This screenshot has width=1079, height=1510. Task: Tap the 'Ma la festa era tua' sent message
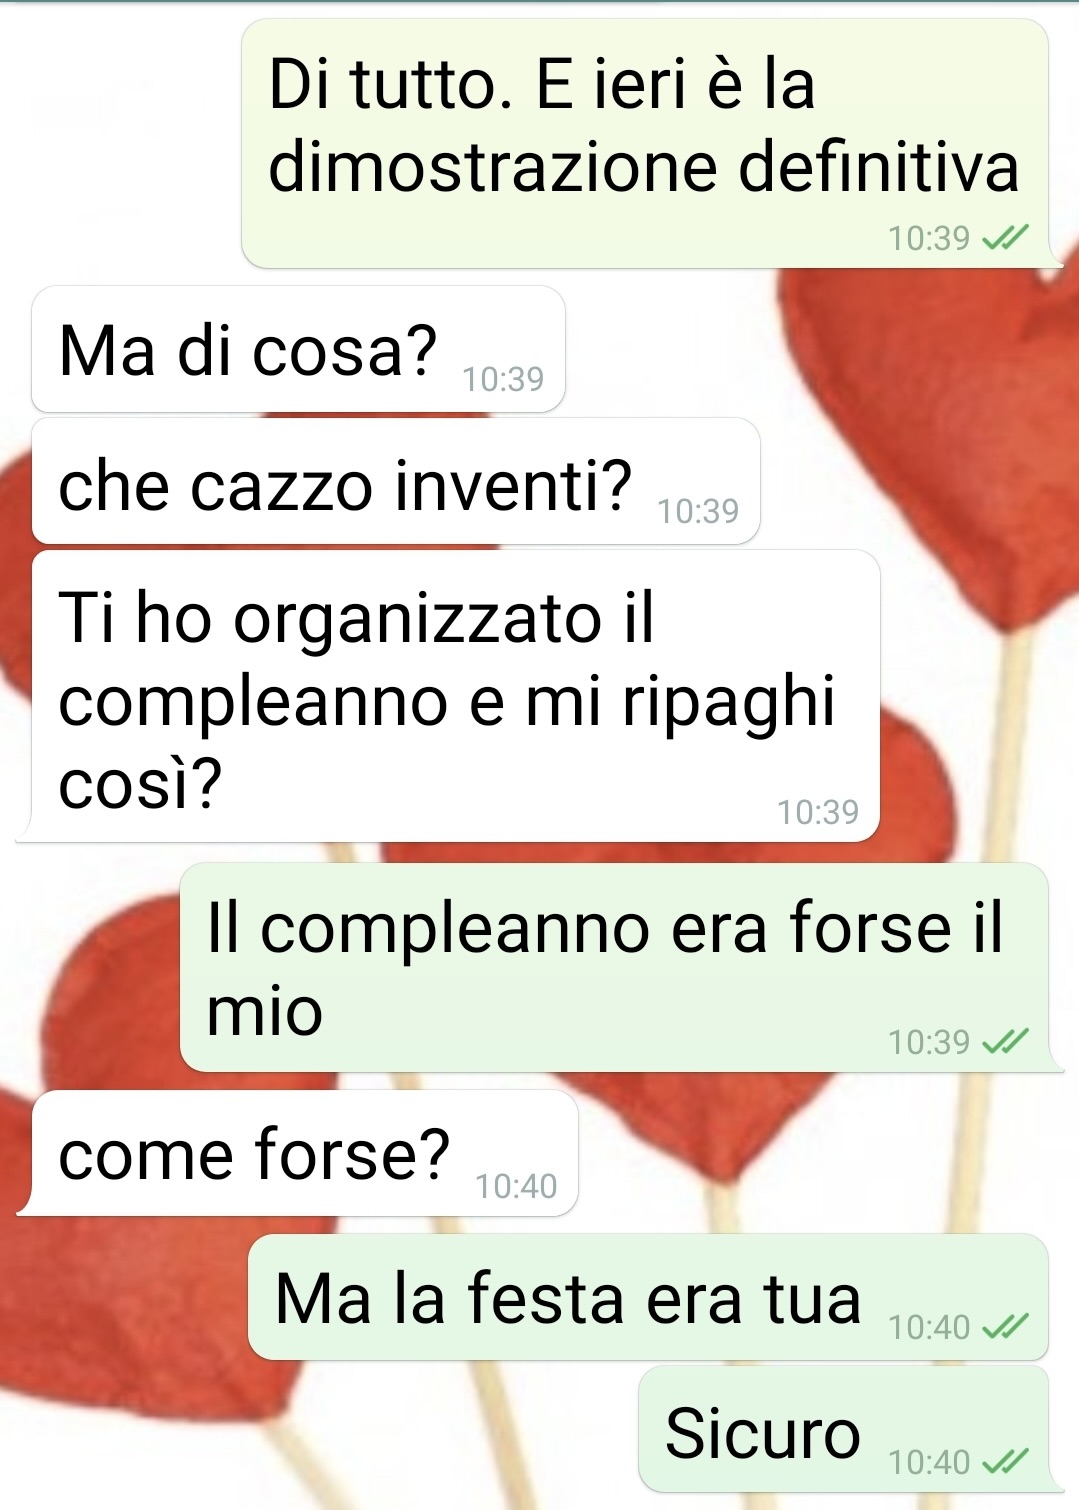(648, 1297)
